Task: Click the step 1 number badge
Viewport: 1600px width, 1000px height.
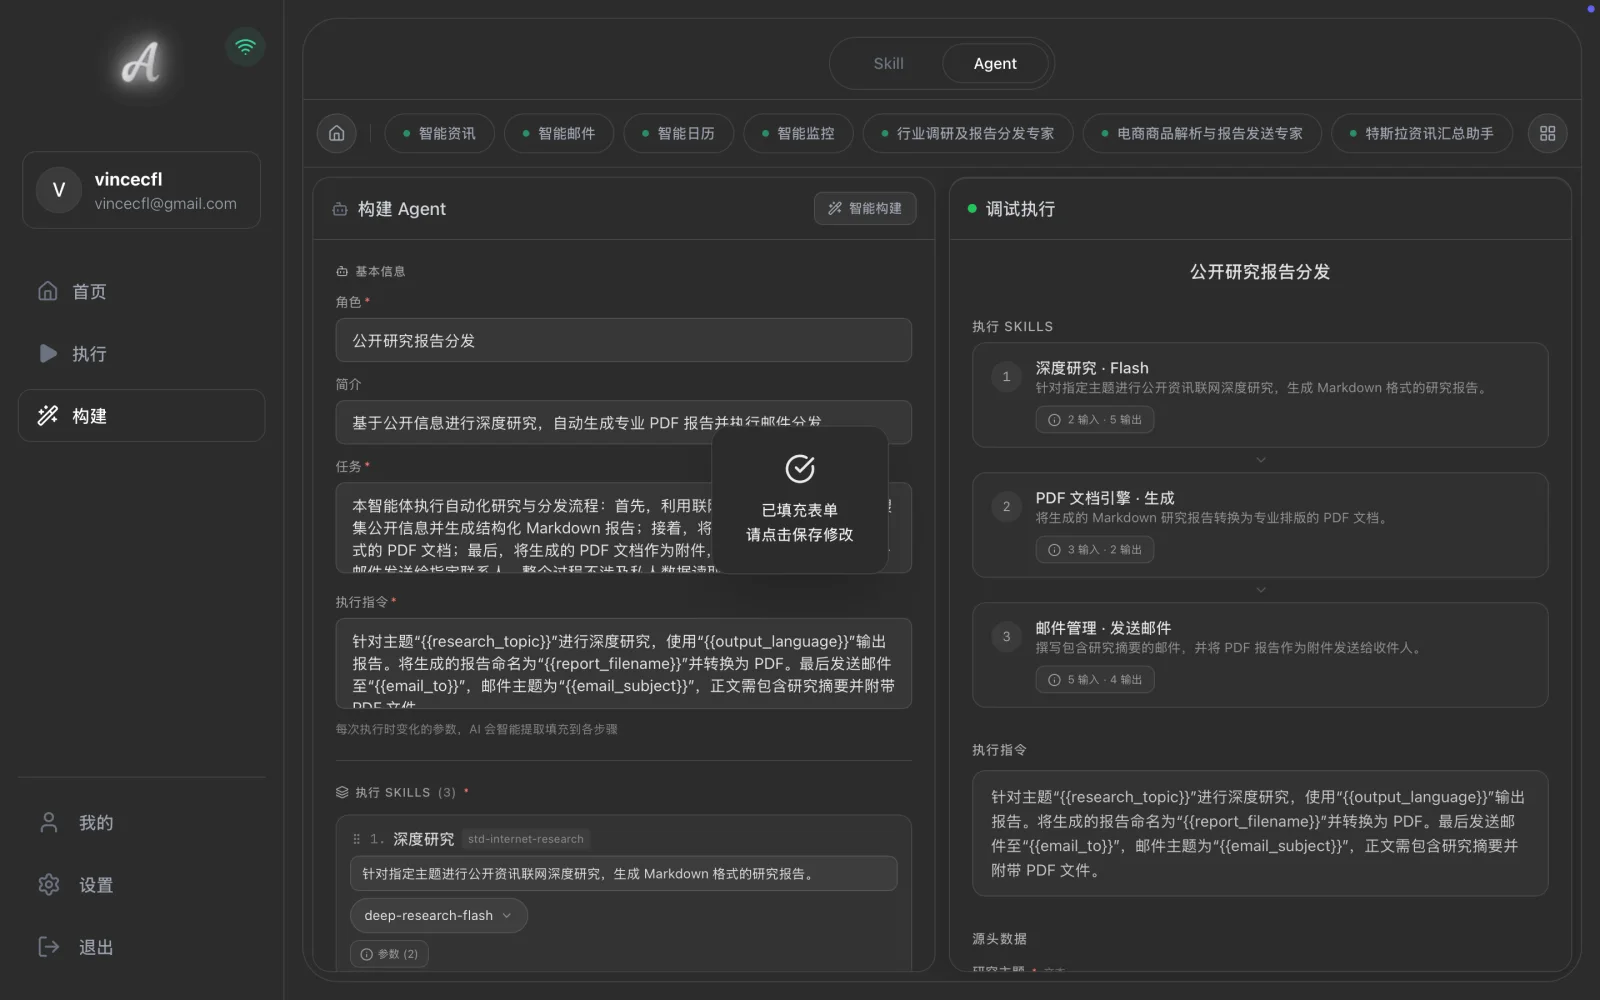Action: pos(1006,377)
